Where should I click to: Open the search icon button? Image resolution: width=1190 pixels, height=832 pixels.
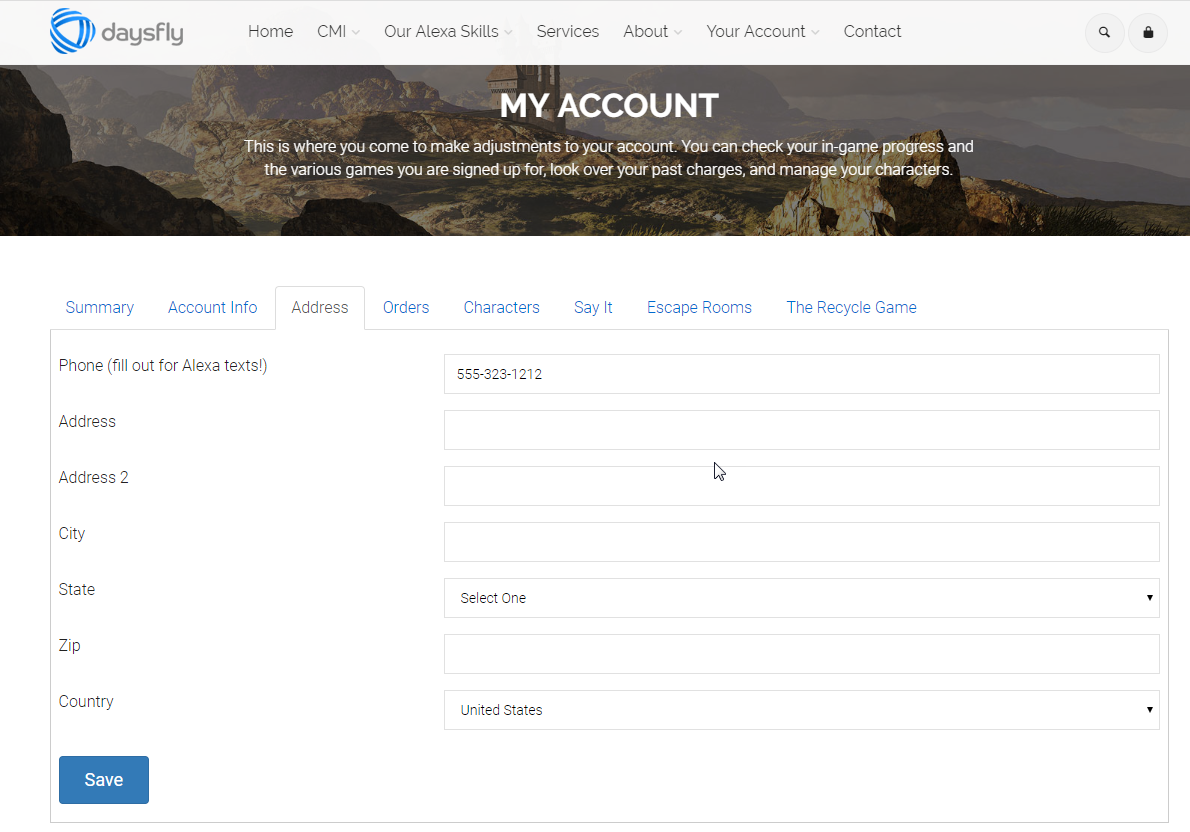click(x=1104, y=33)
